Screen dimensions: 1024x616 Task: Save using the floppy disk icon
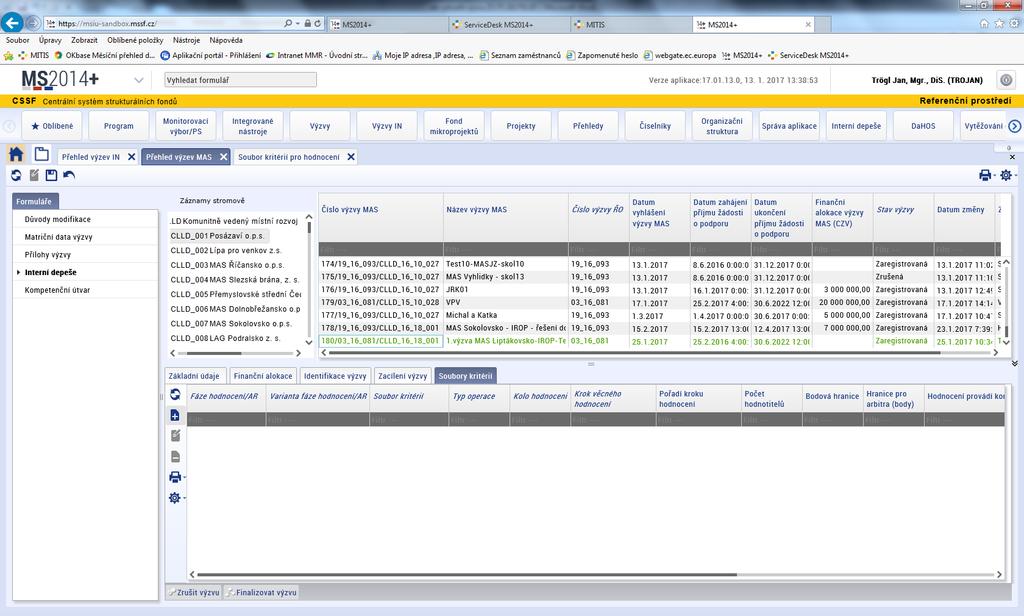tap(52, 175)
